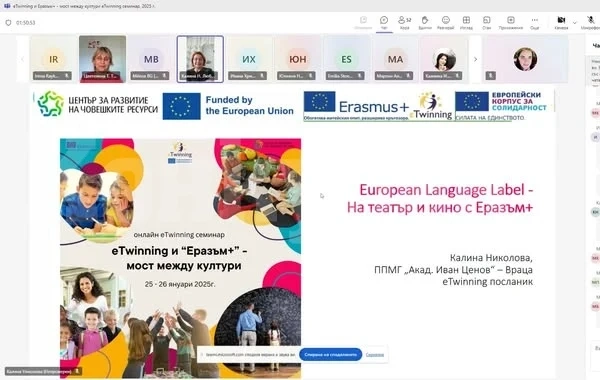The height and width of the screenshot is (380, 600).
Task: Expand camera device options chevron
Action: tap(574, 23)
